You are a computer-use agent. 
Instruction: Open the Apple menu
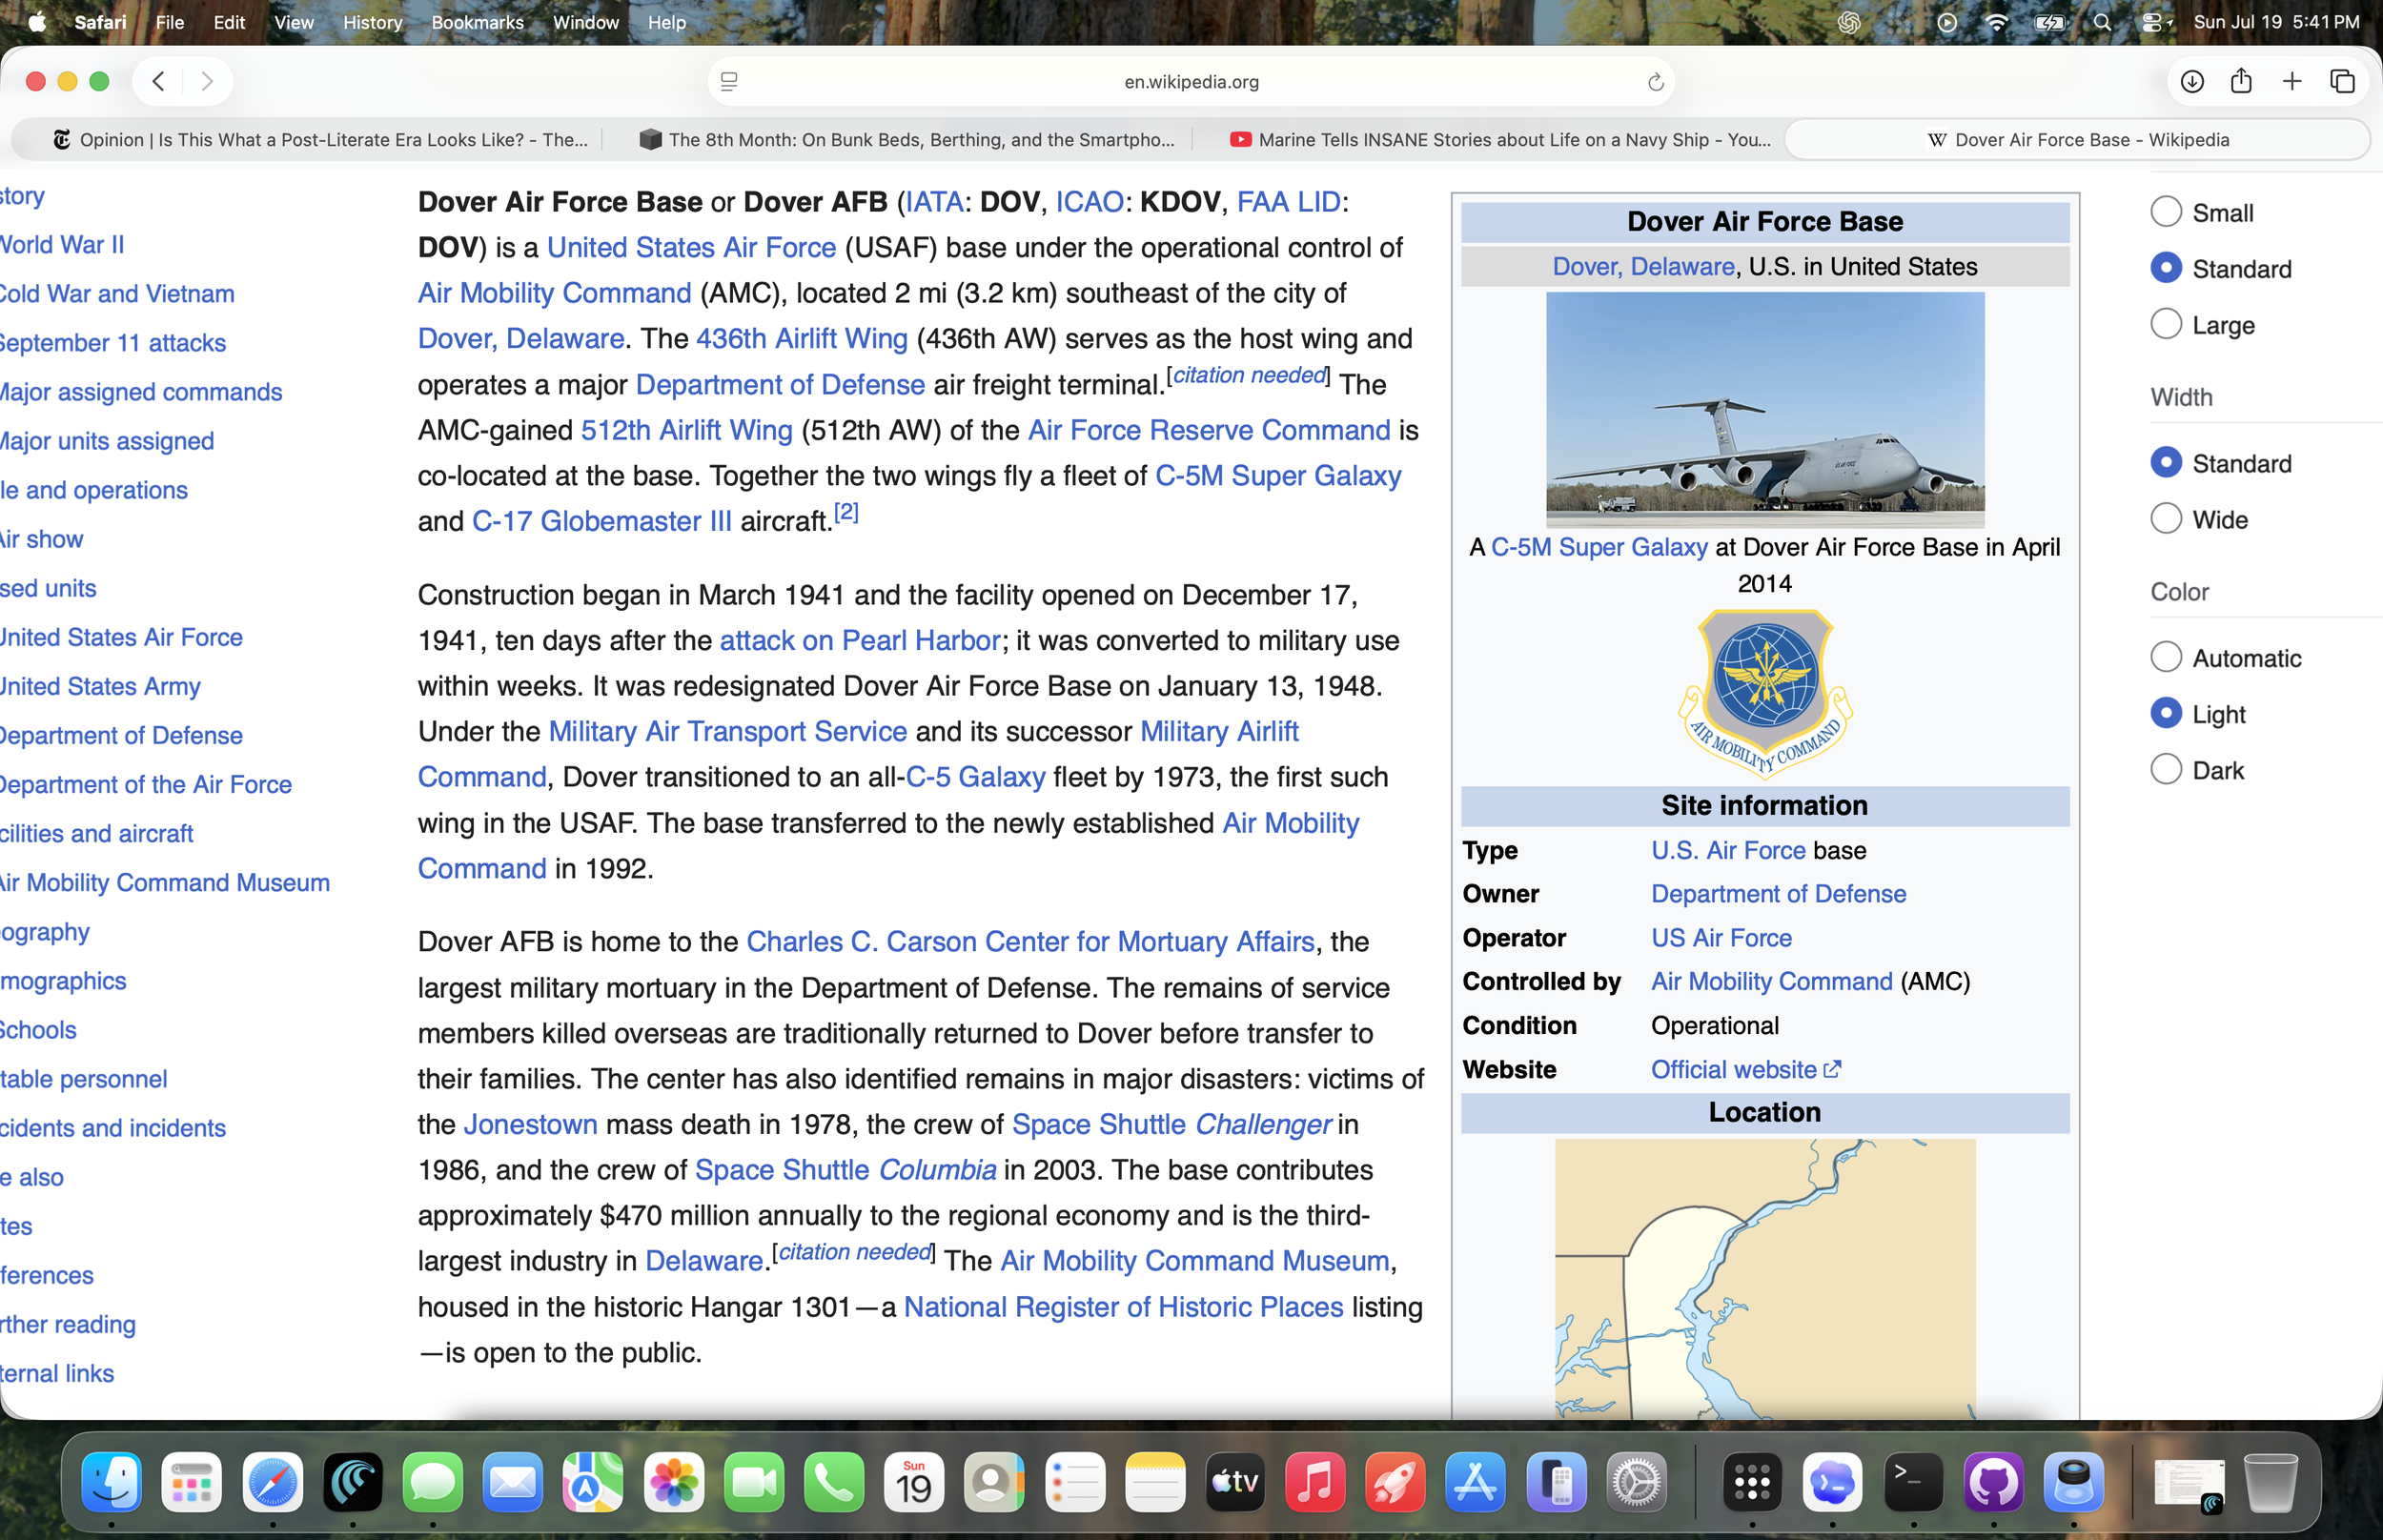pos(37,22)
